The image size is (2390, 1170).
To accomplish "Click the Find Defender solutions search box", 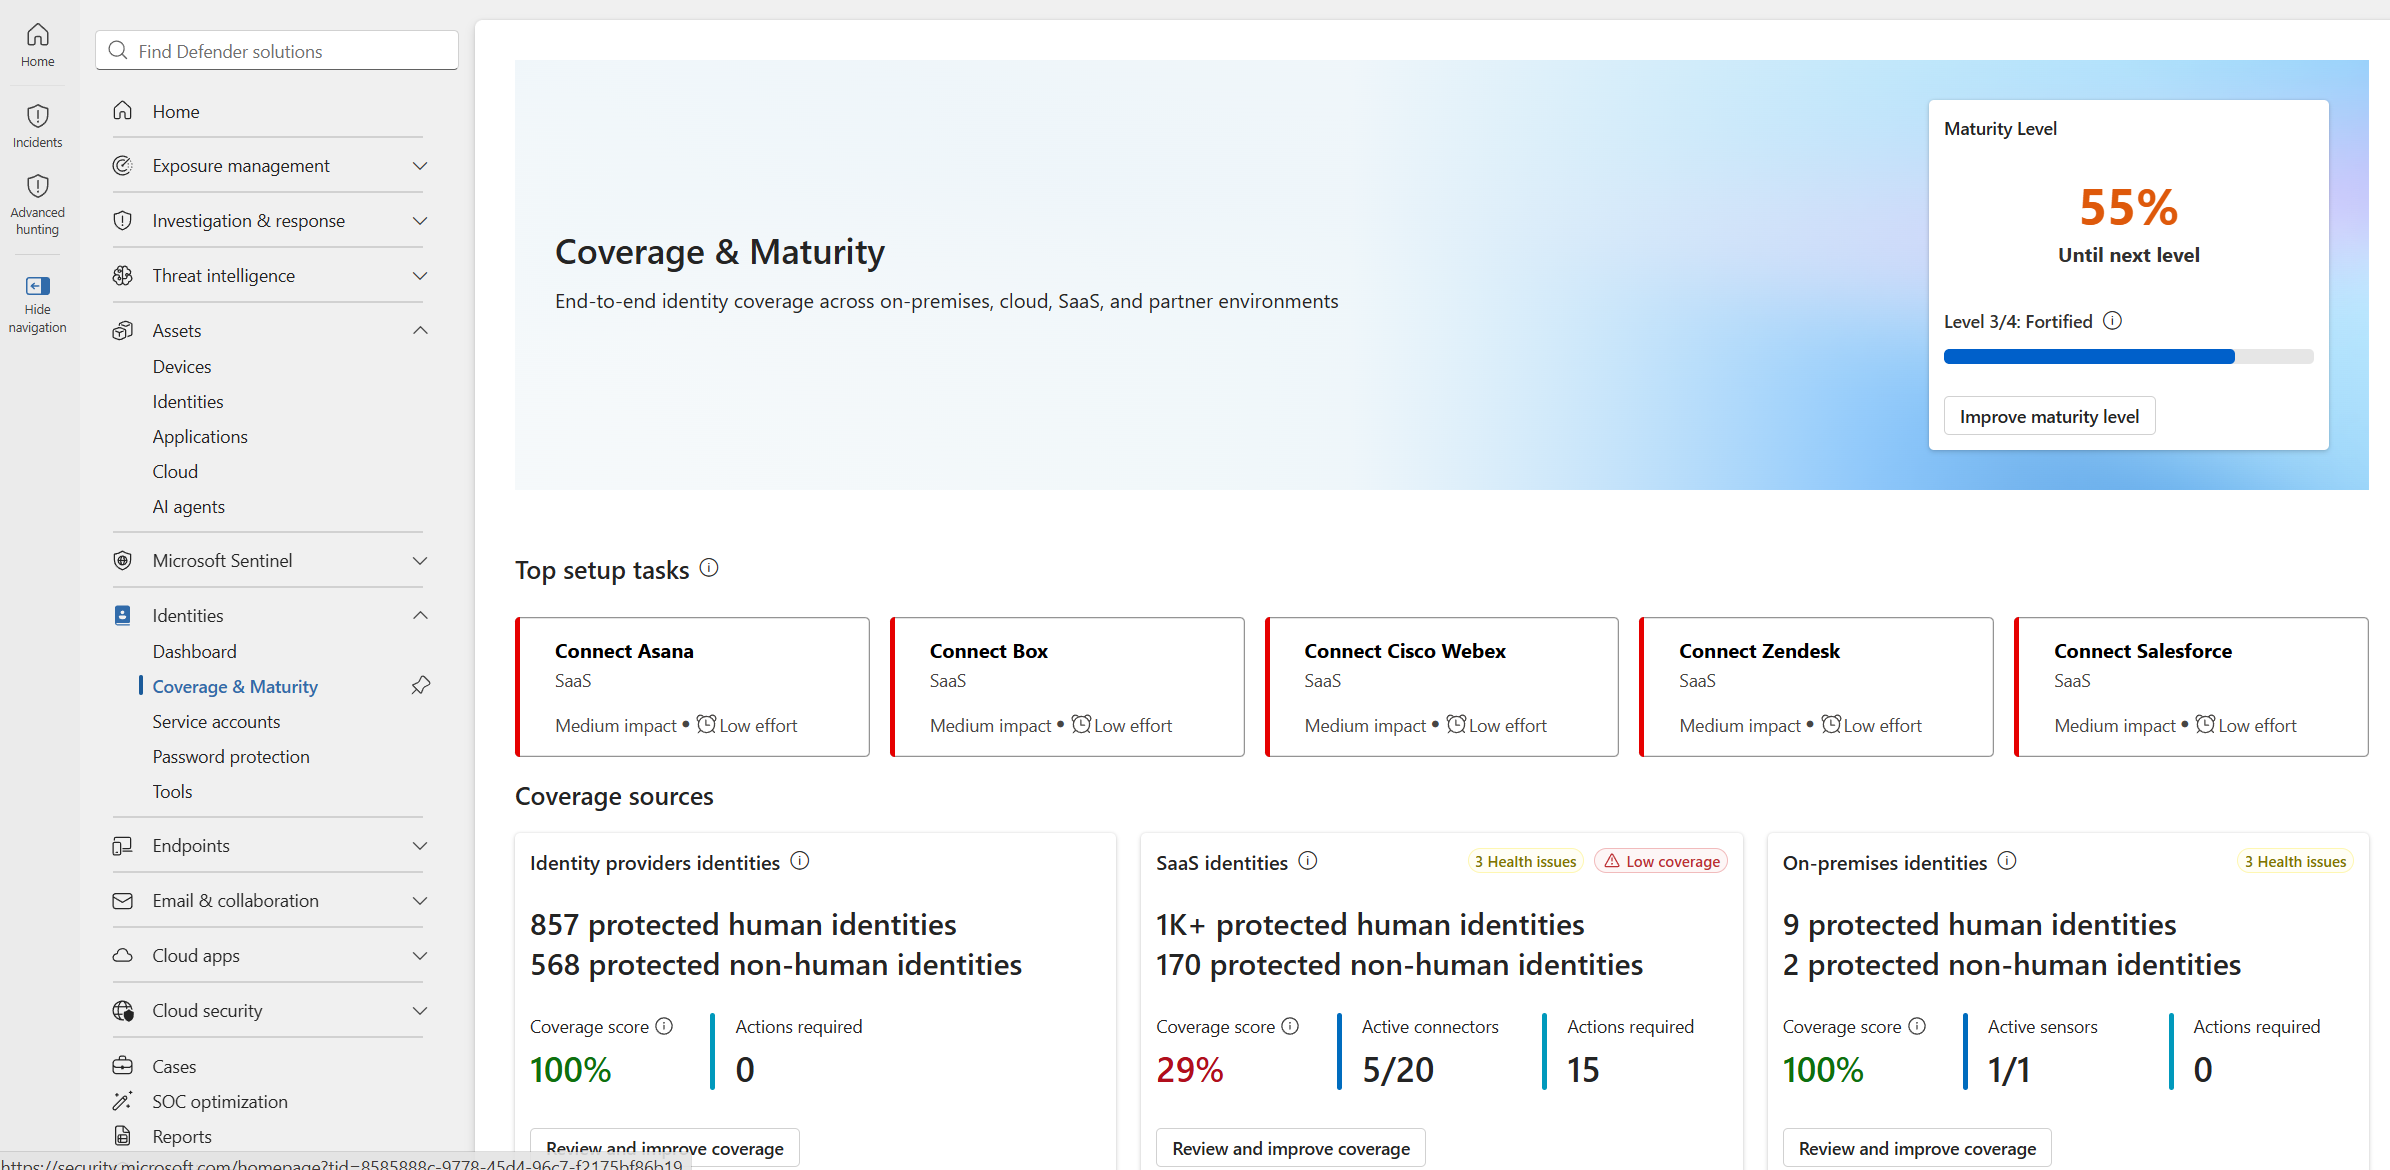I will point(277,50).
